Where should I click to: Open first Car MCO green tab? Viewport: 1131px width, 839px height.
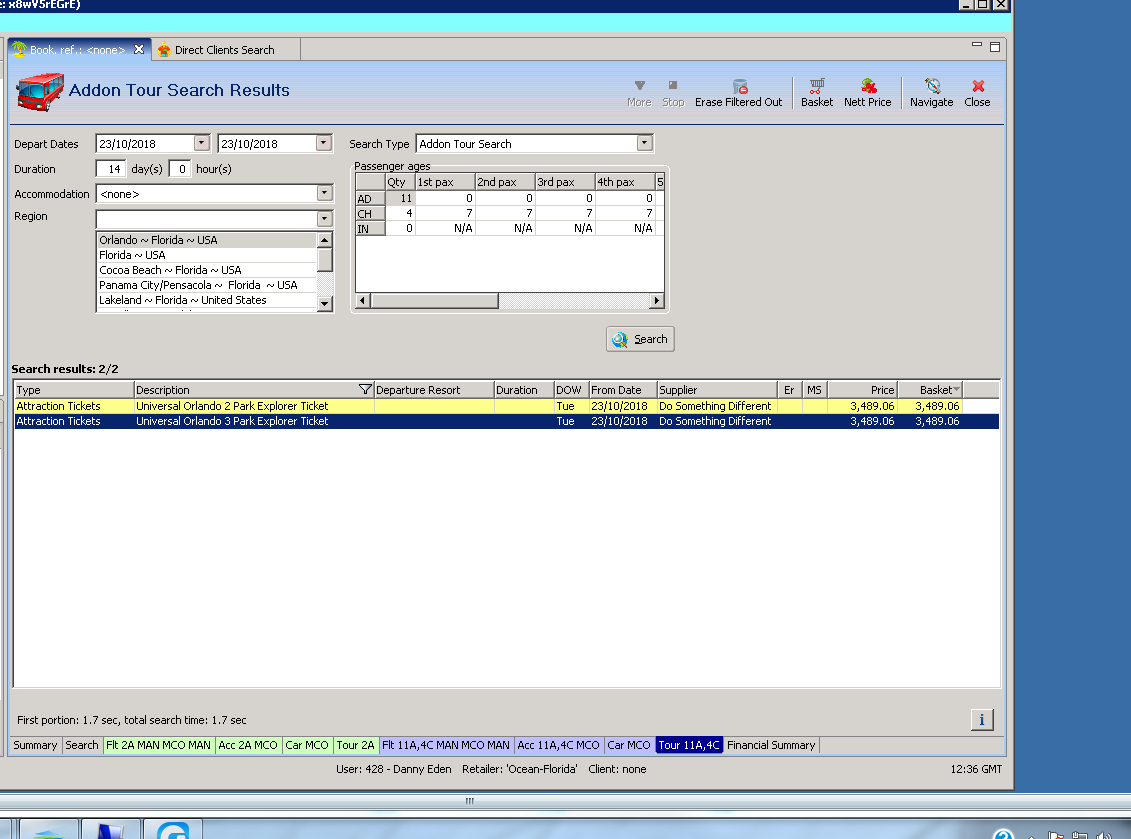(x=307, y=745)
